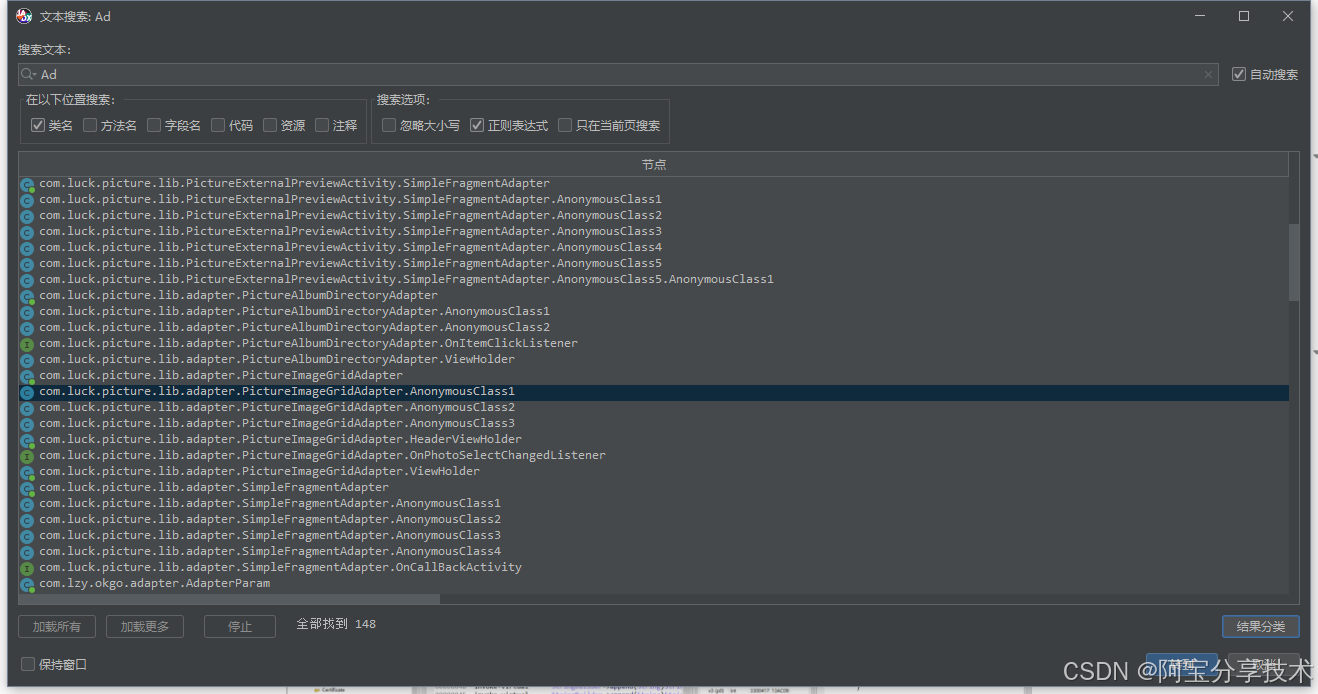Click the class icon beside PictureAlbumDirectoryAdapter.AnonymousClass2

pyautogui.click(x=28, y=328)
